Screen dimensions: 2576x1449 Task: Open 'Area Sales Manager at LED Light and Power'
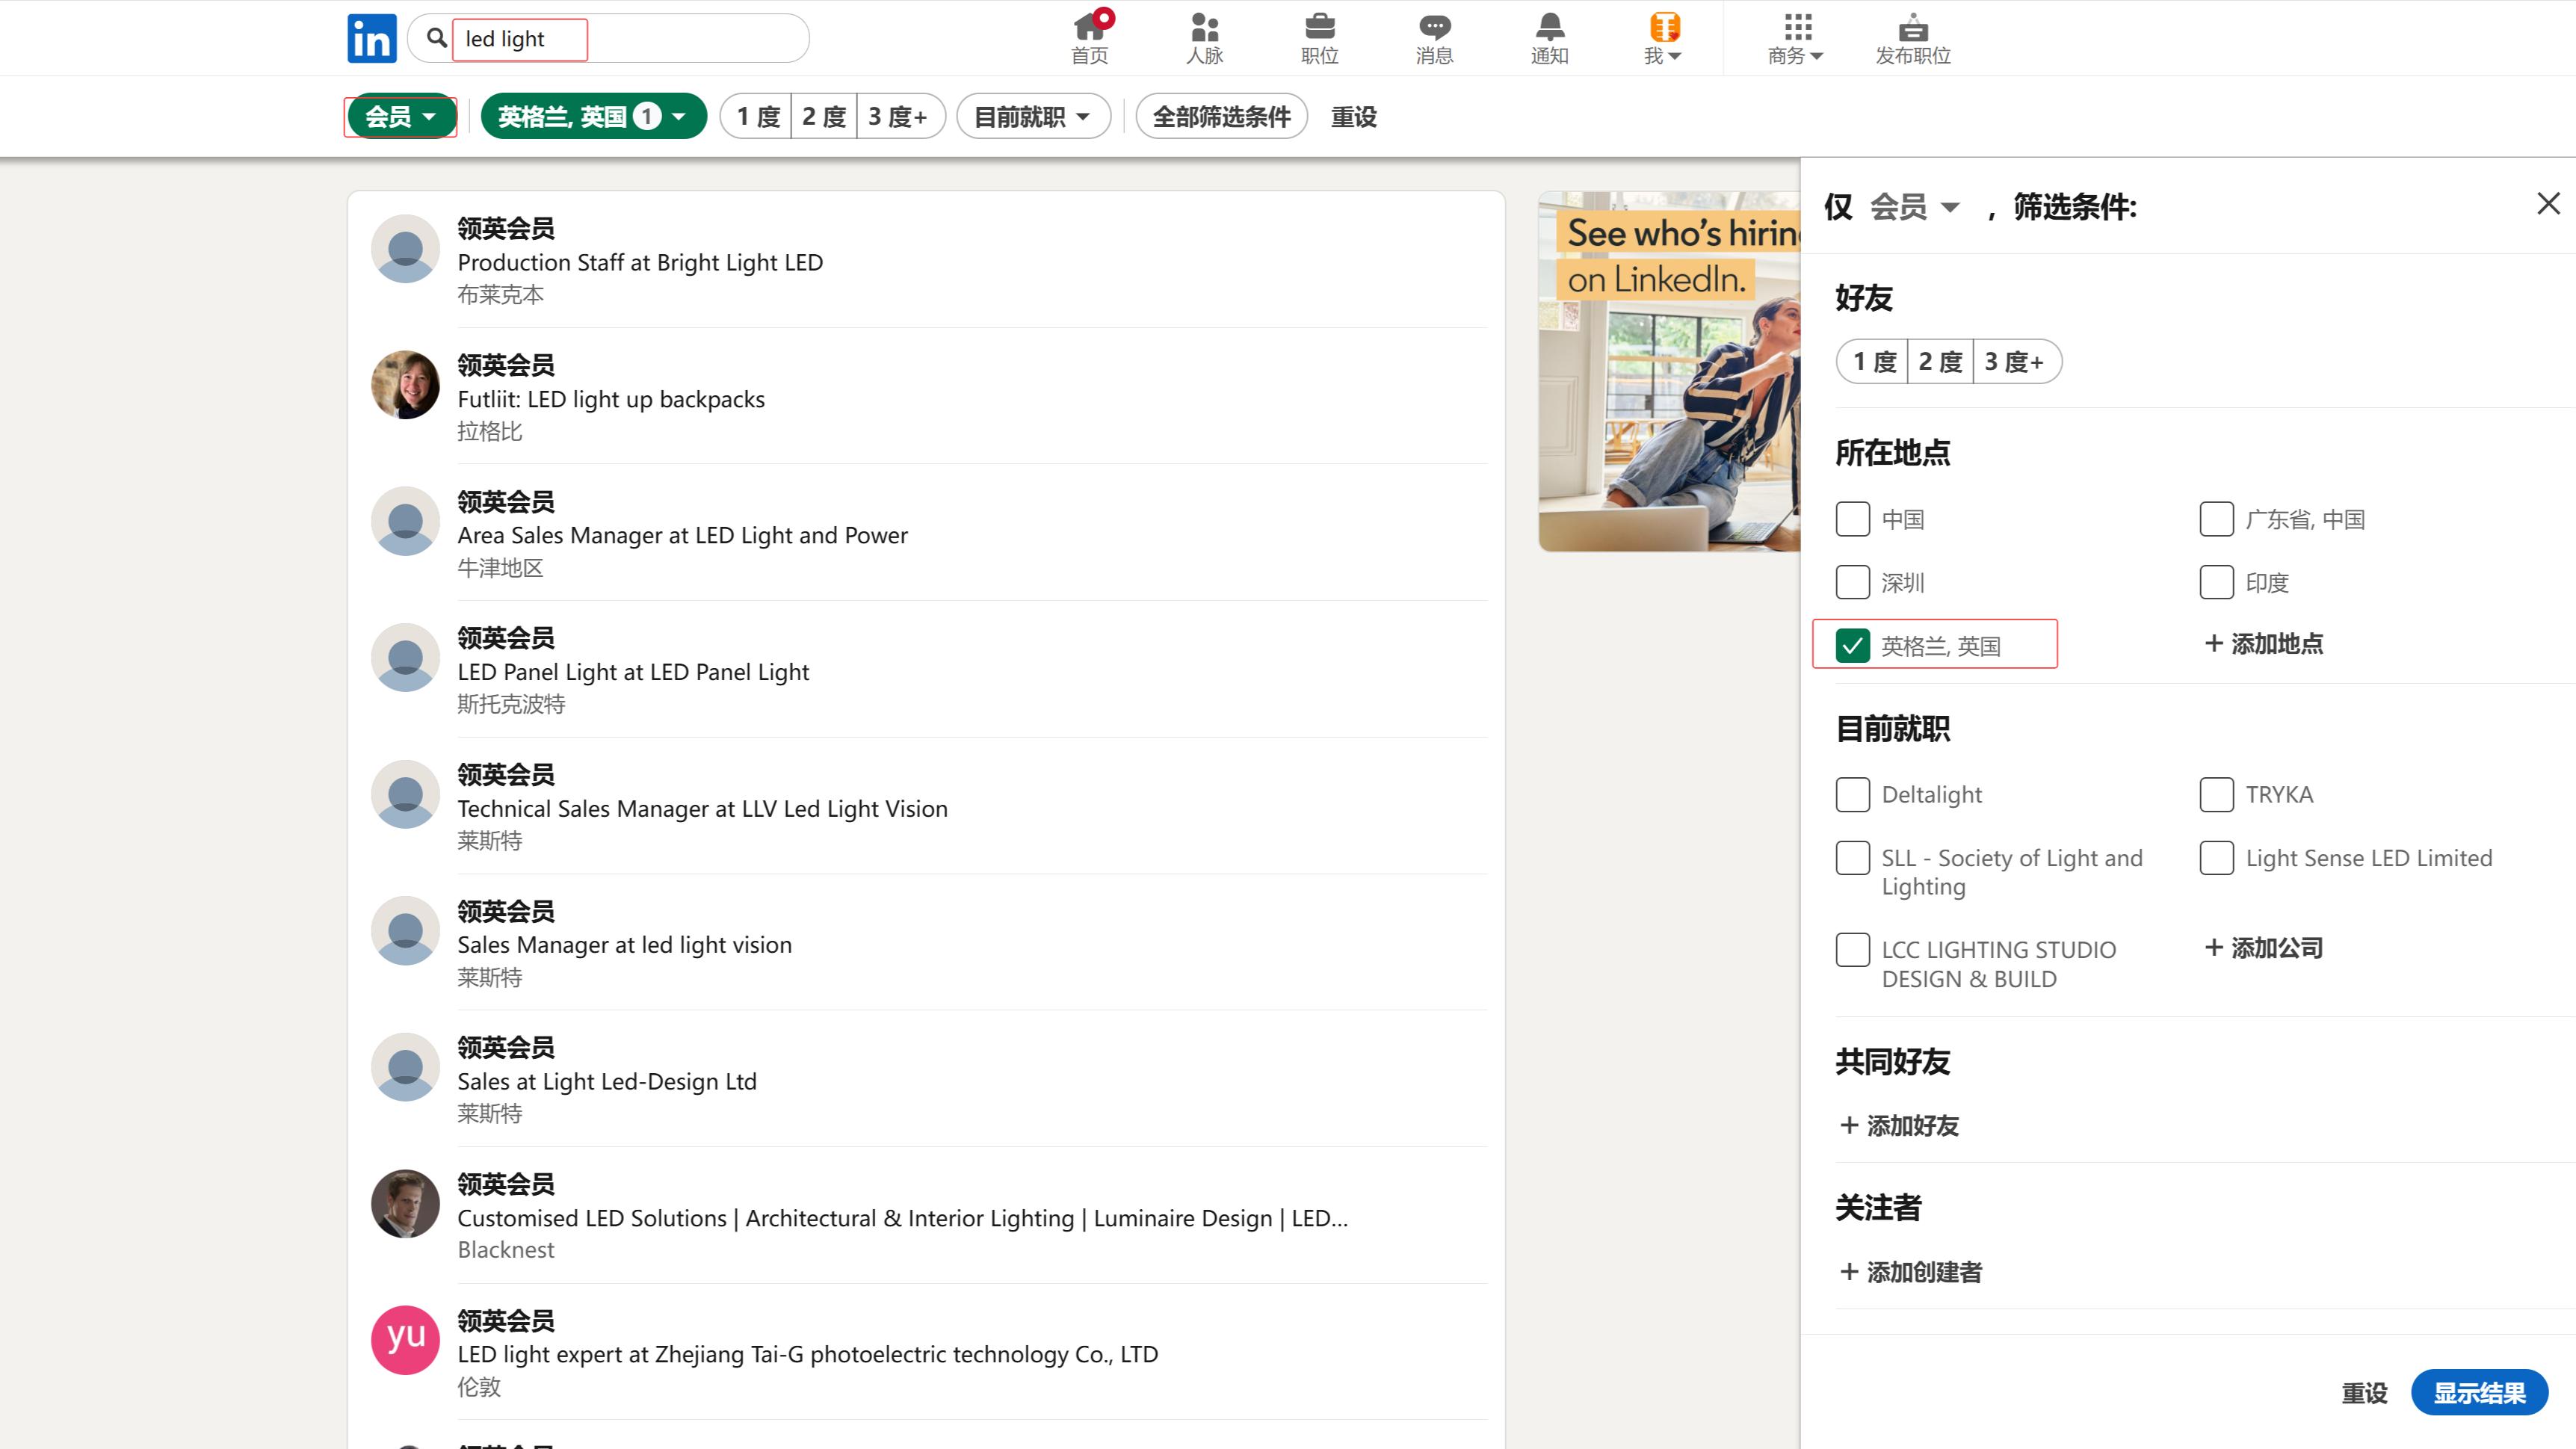click(x=682, y=536)
